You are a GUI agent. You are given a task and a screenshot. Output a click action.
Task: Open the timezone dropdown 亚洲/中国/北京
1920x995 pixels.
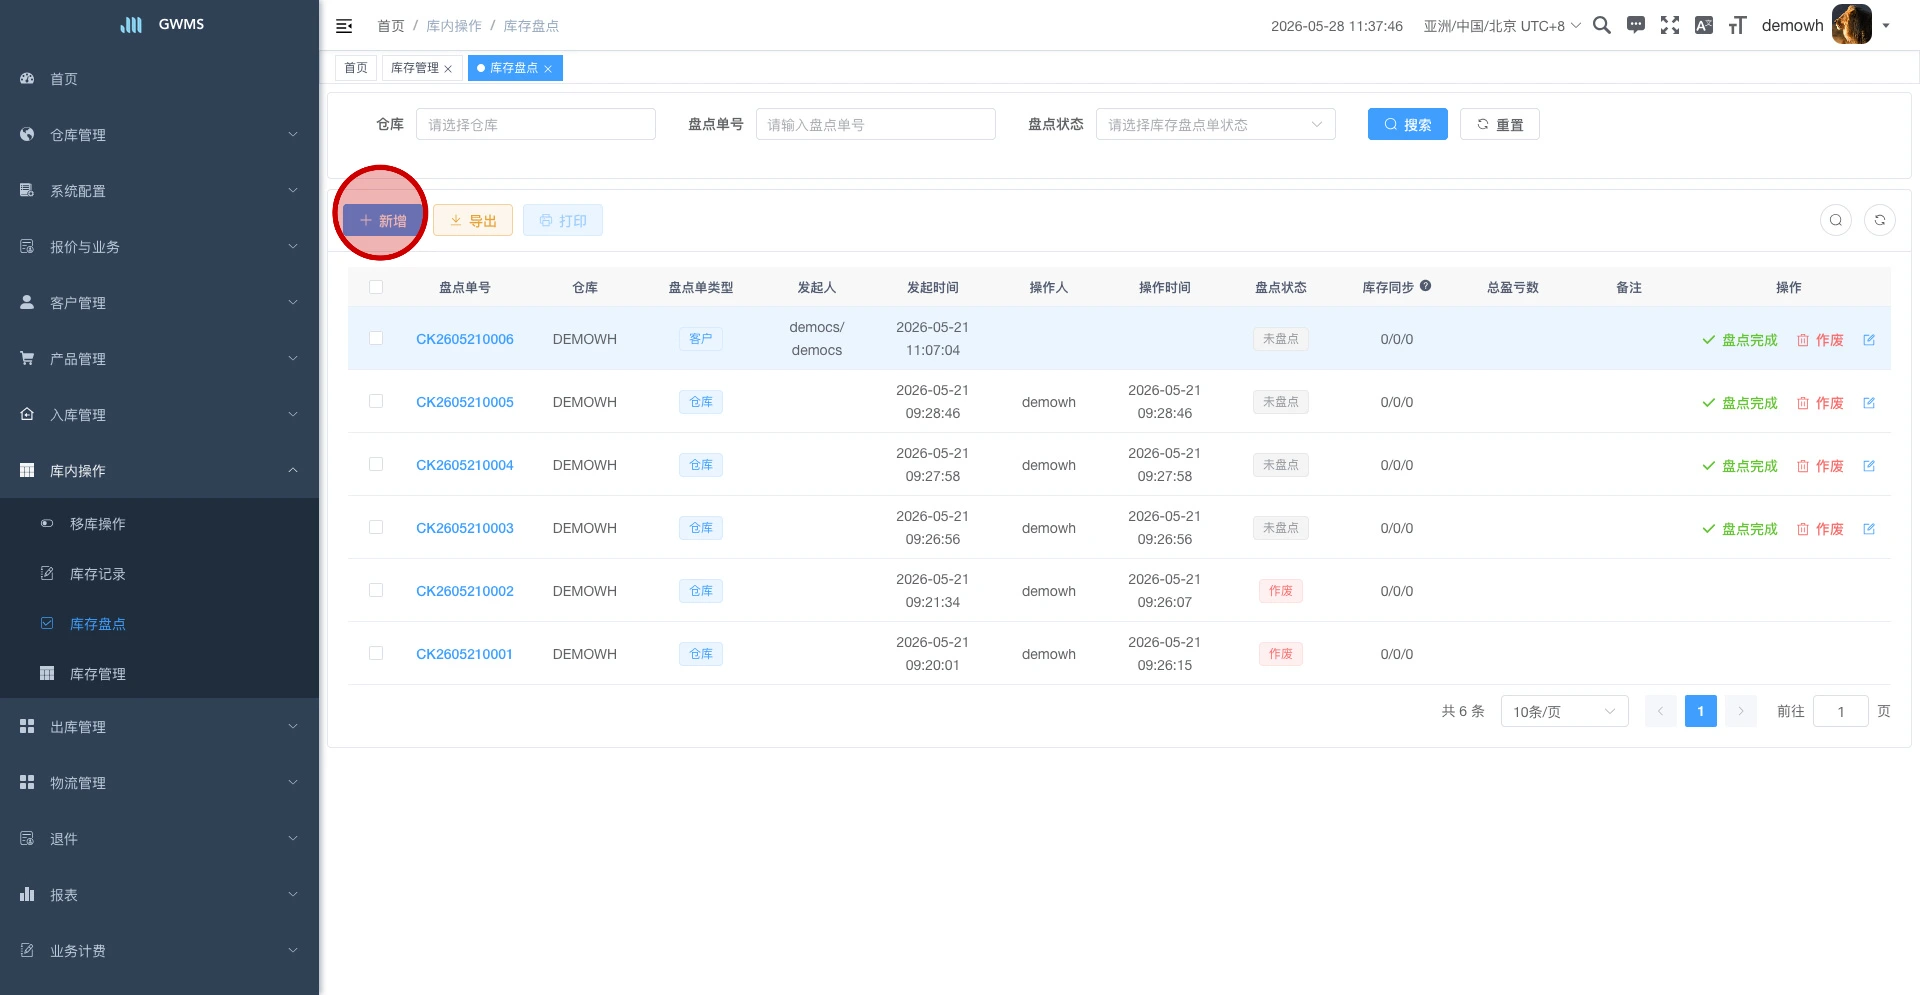click(x=1502, y=26)
